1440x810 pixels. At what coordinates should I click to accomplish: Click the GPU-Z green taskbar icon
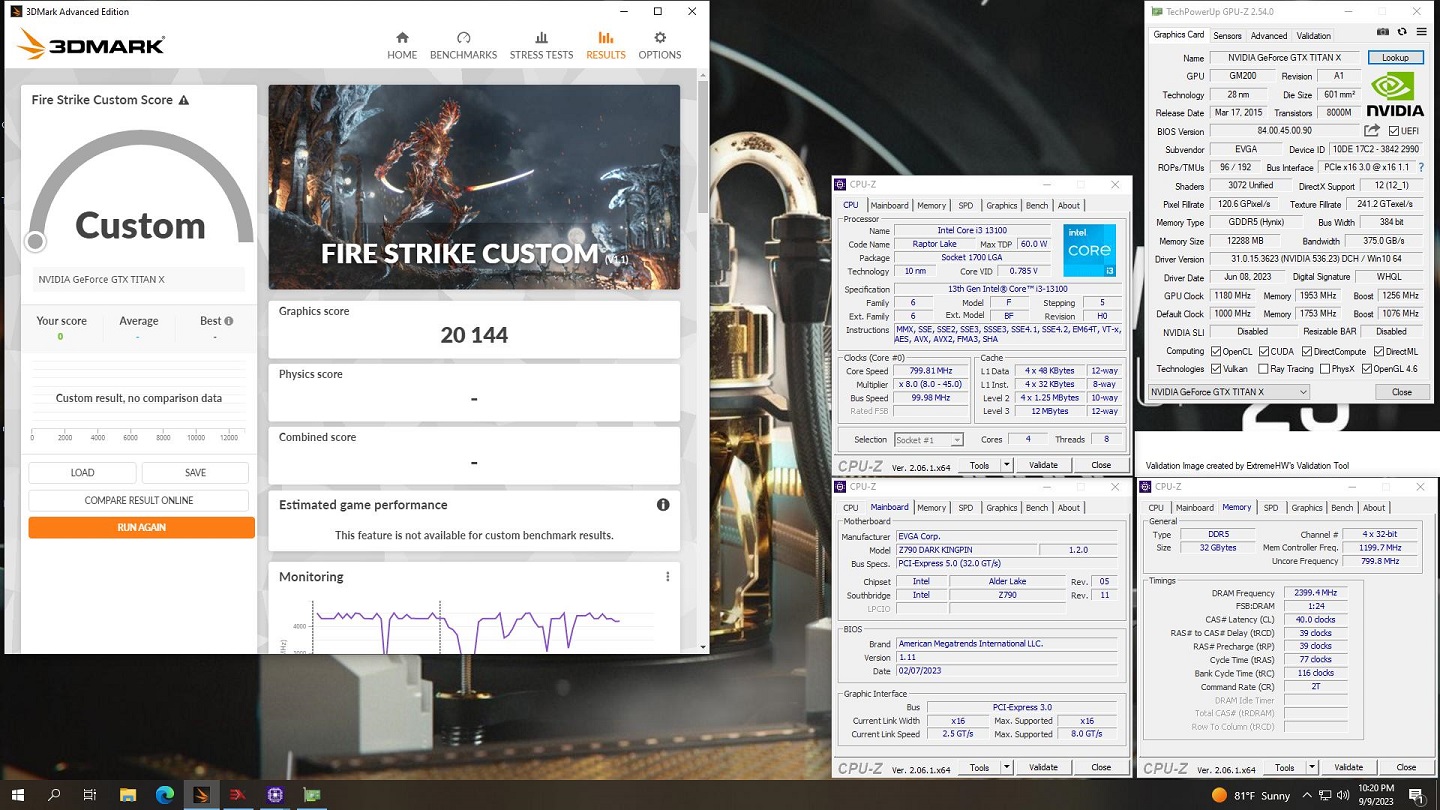[x=312, y=795]
